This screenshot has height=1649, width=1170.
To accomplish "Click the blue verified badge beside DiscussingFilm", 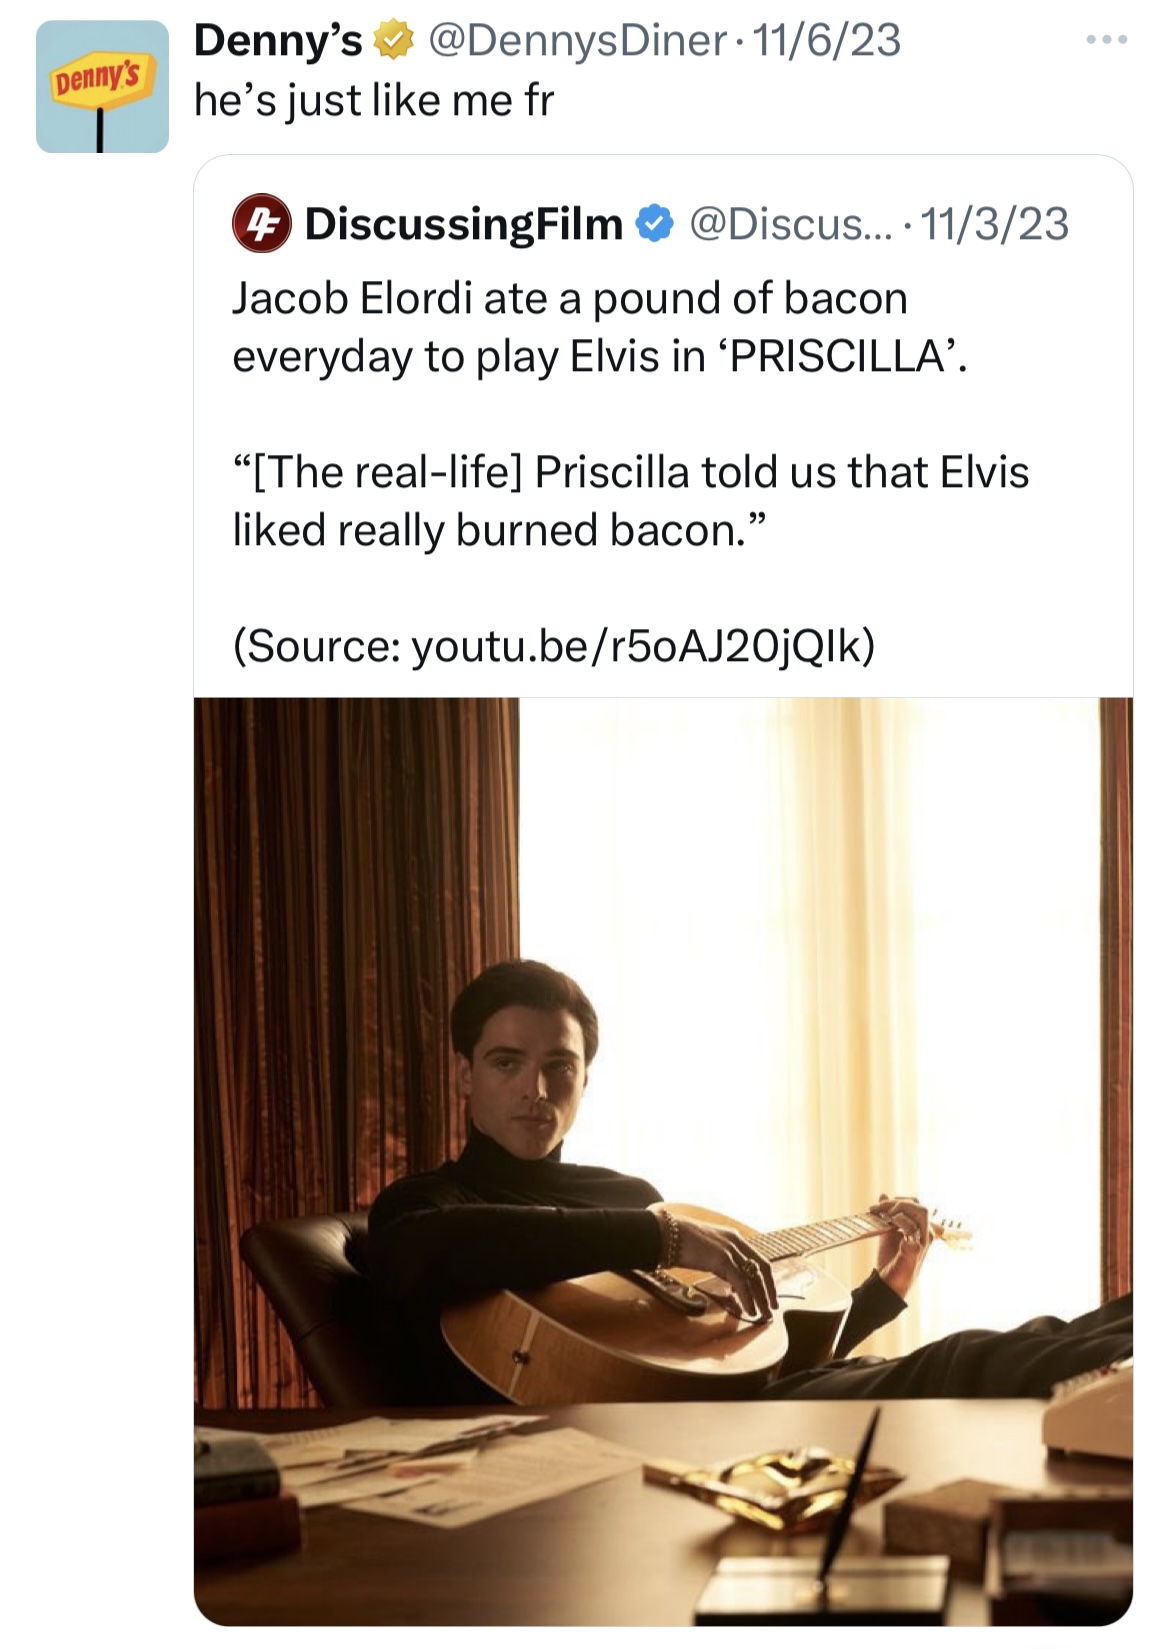I will [x=654, y=224].
